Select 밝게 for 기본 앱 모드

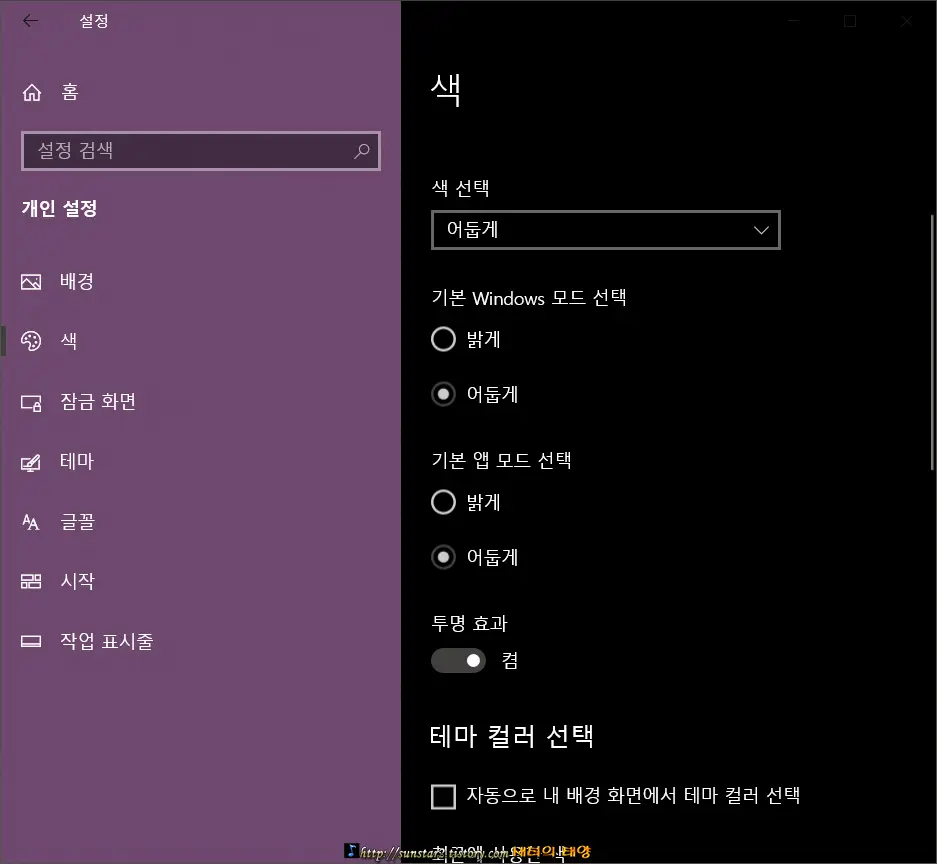[443, 502]
